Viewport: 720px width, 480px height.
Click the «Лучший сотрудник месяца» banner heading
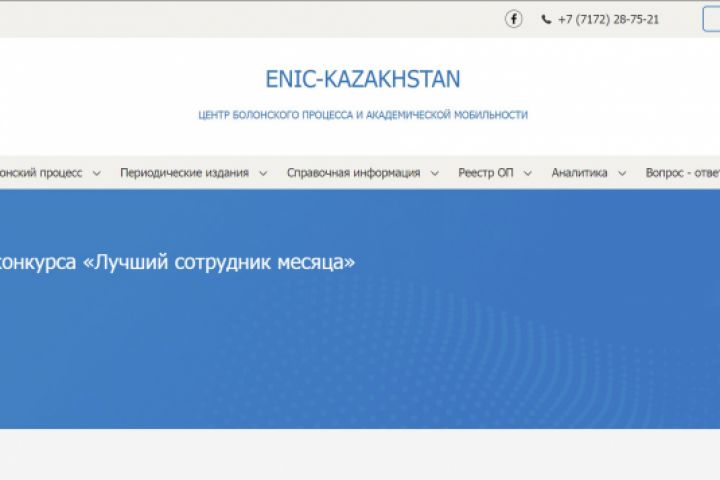177,262
